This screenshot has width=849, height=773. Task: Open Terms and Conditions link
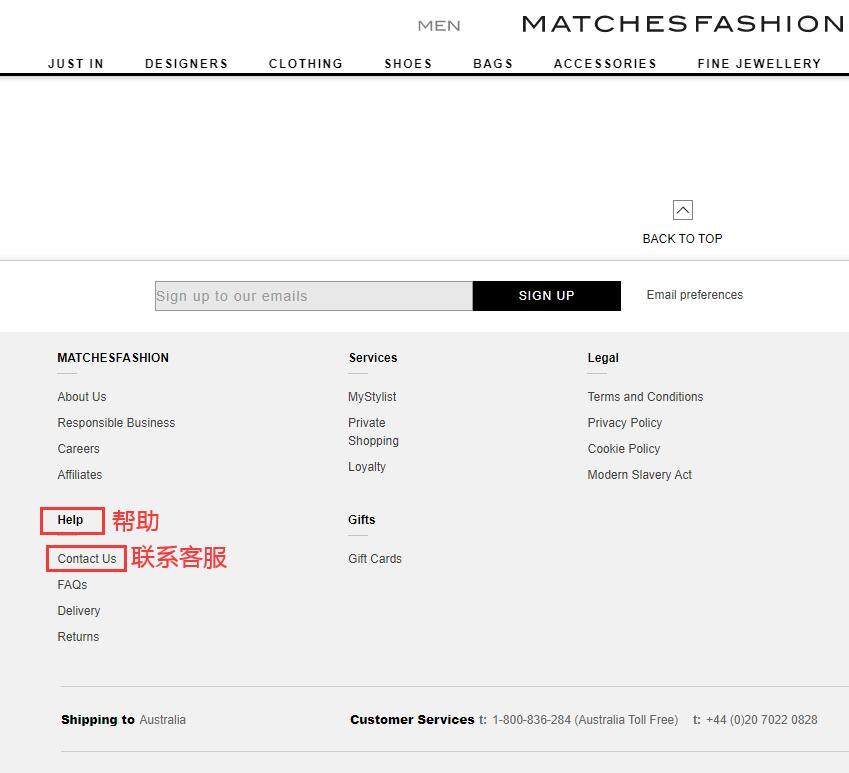645,397
